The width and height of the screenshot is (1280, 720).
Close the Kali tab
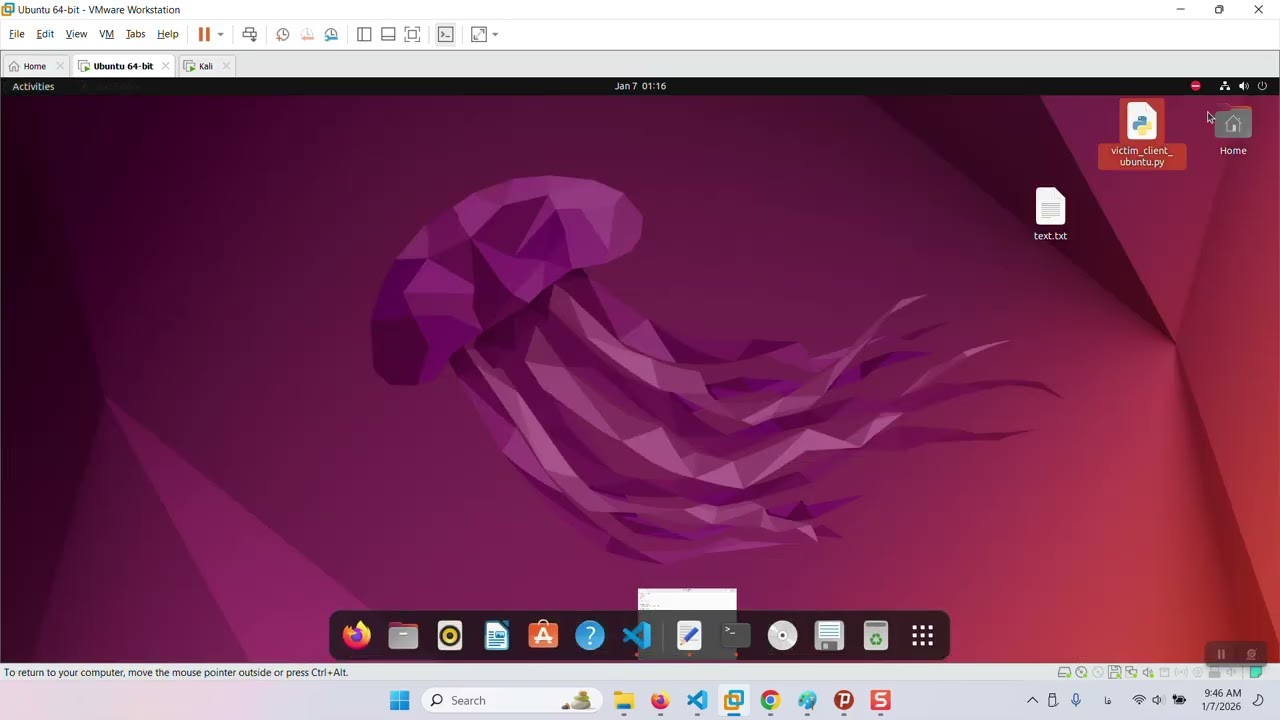(x=226, y=66)
